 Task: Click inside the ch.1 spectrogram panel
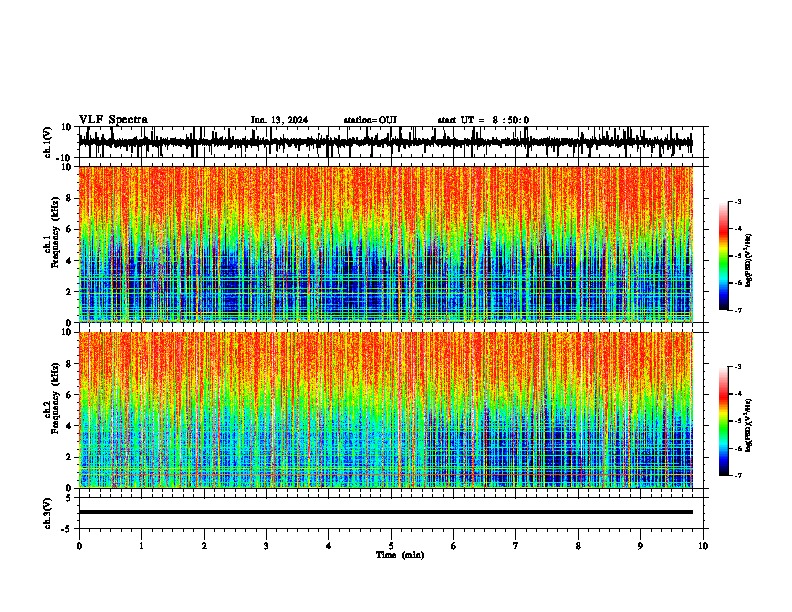[x=385, y=244]
